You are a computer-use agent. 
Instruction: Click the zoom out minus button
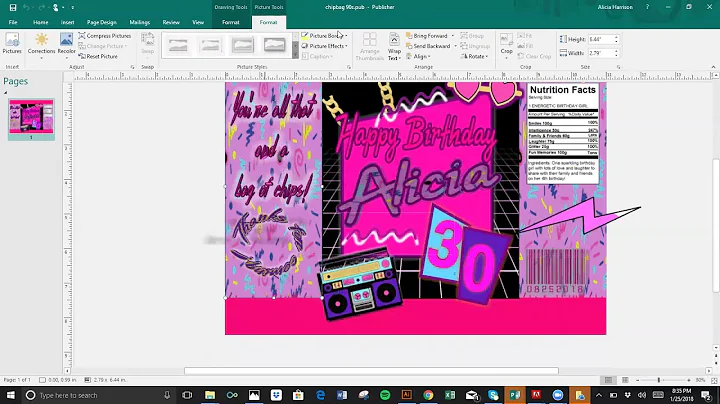pos(637,380)
